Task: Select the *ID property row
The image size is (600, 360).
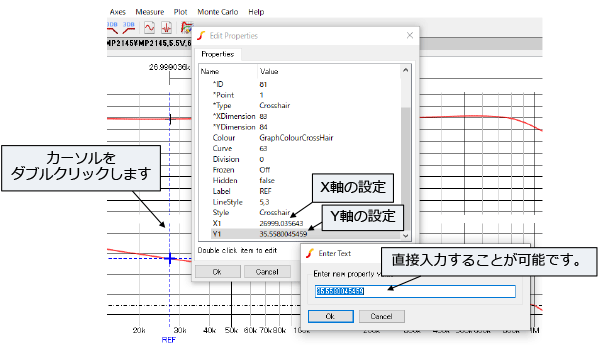Action: click(x=305, y=84)
